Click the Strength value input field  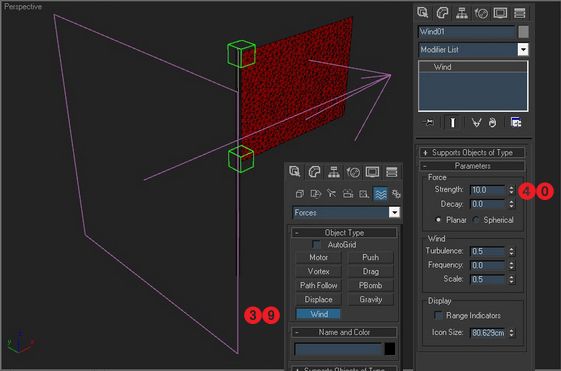488,190
